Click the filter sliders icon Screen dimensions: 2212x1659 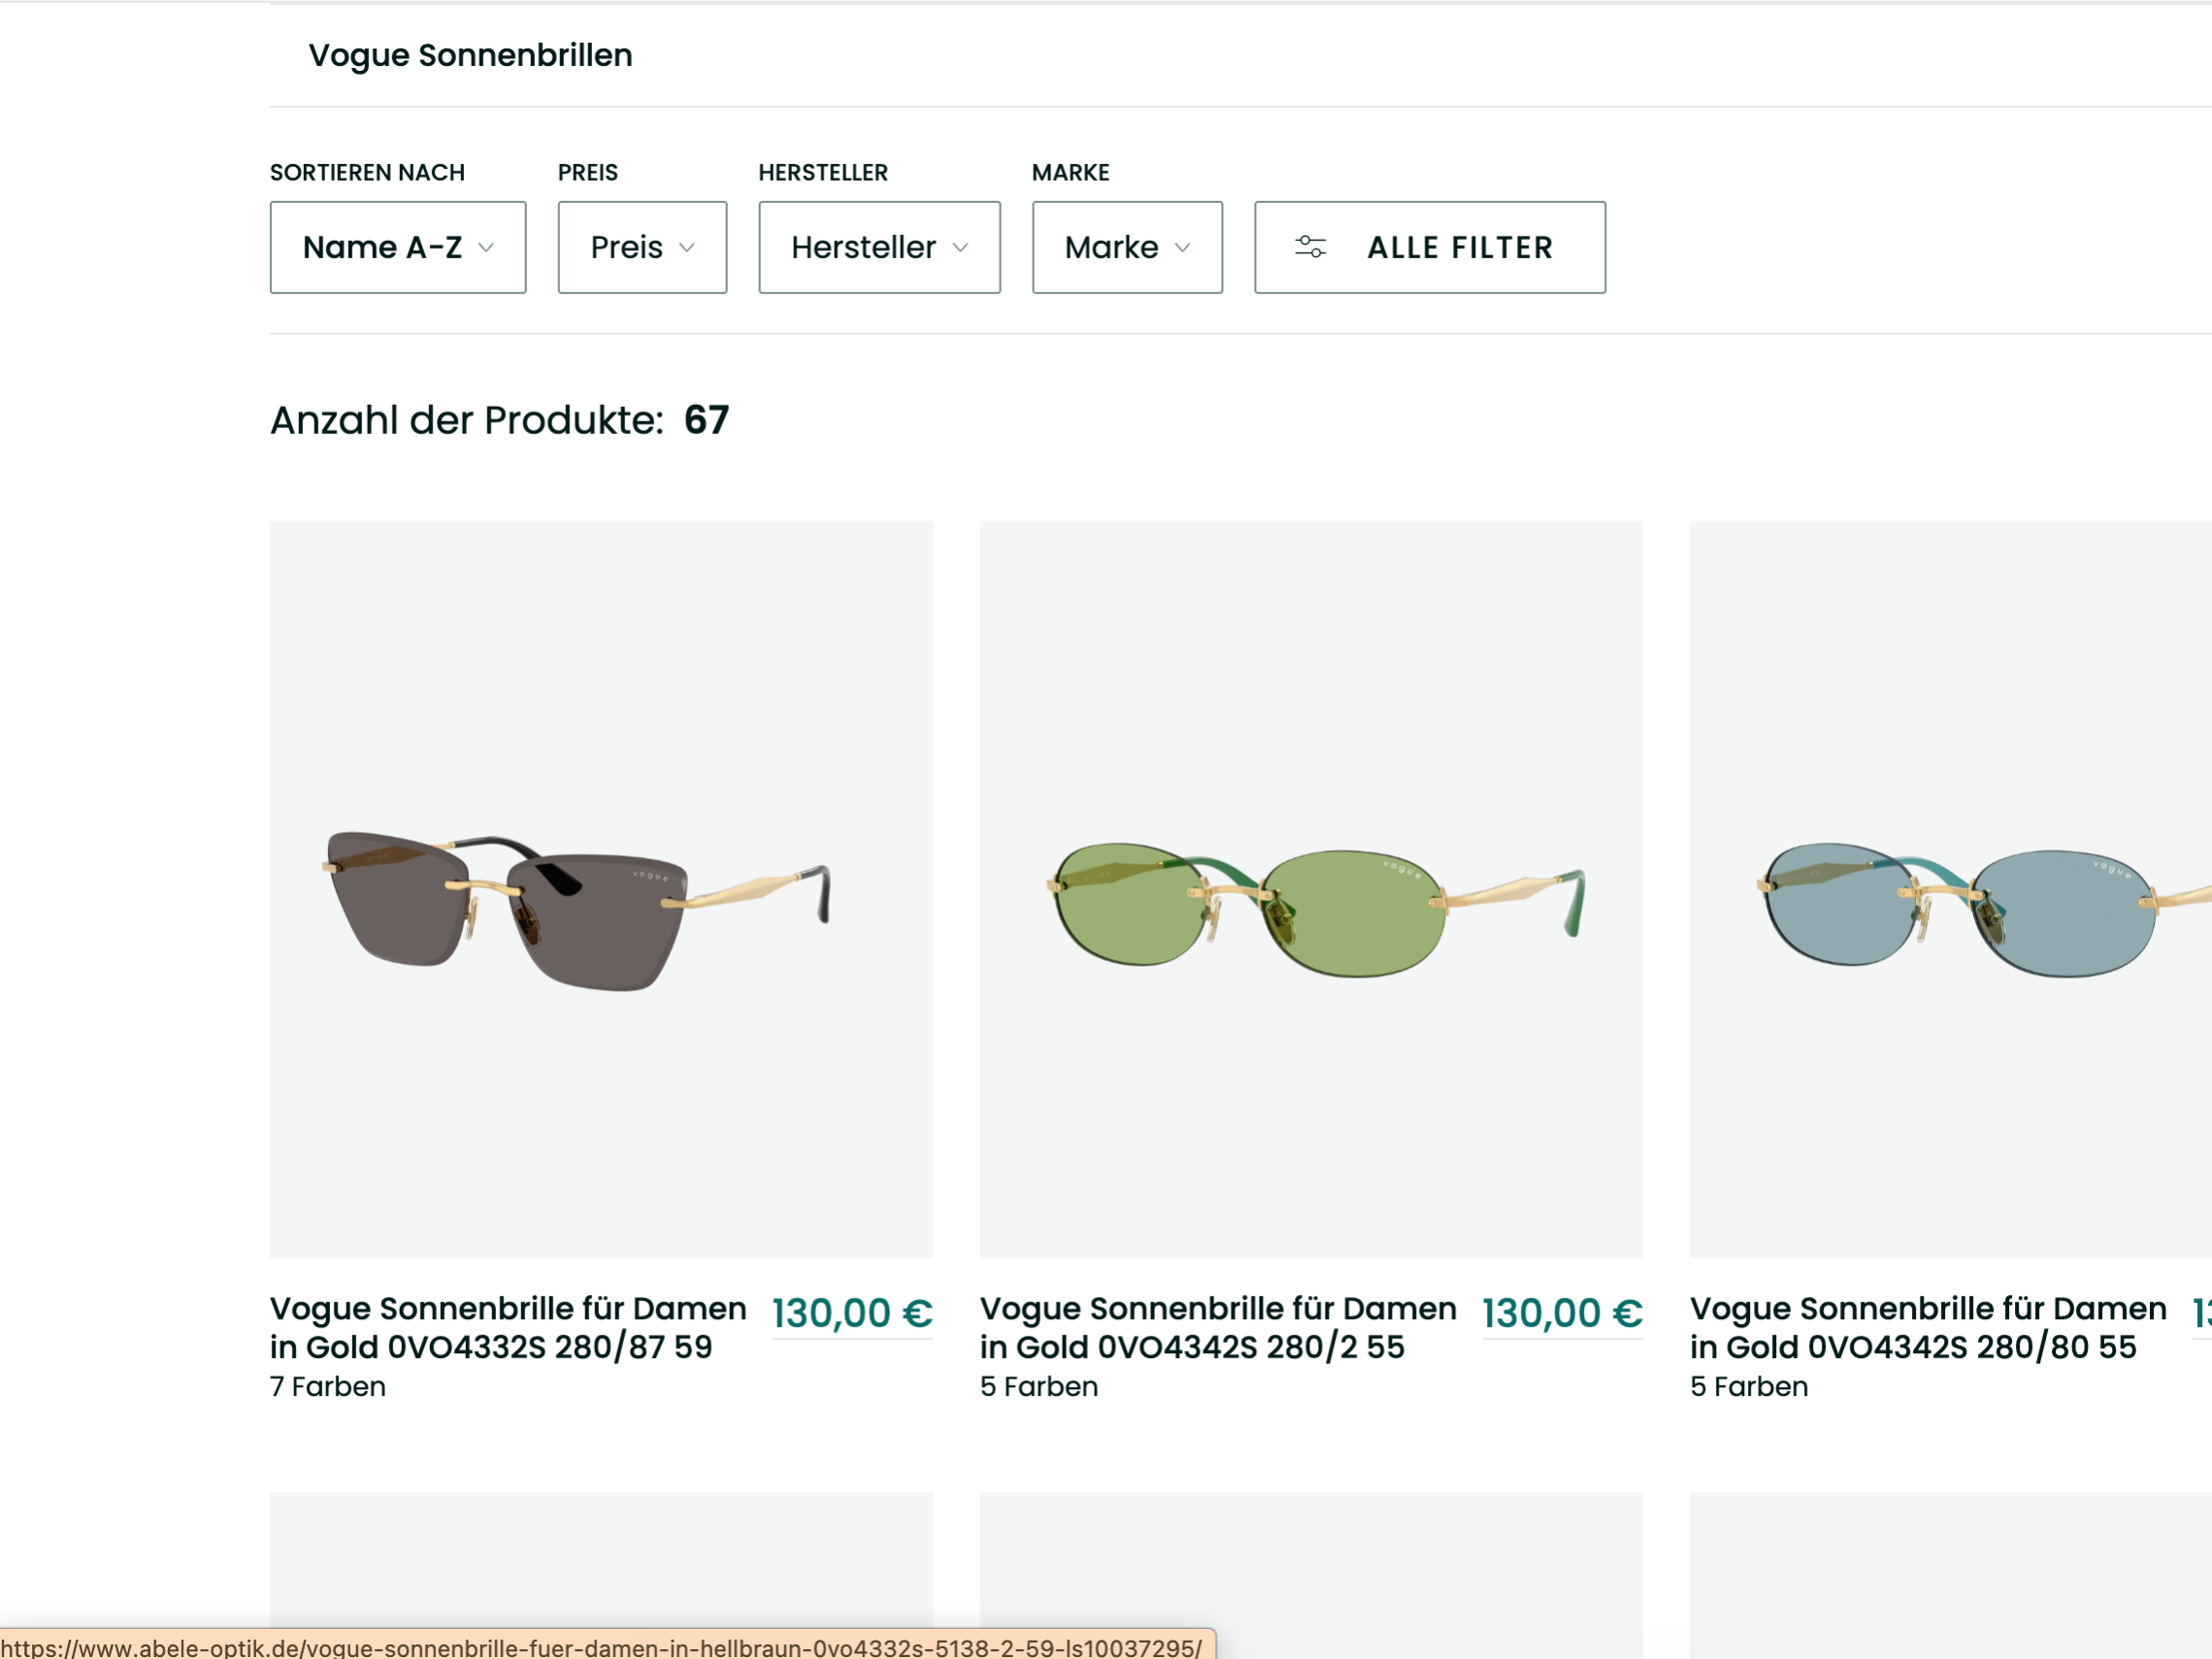1310,247
